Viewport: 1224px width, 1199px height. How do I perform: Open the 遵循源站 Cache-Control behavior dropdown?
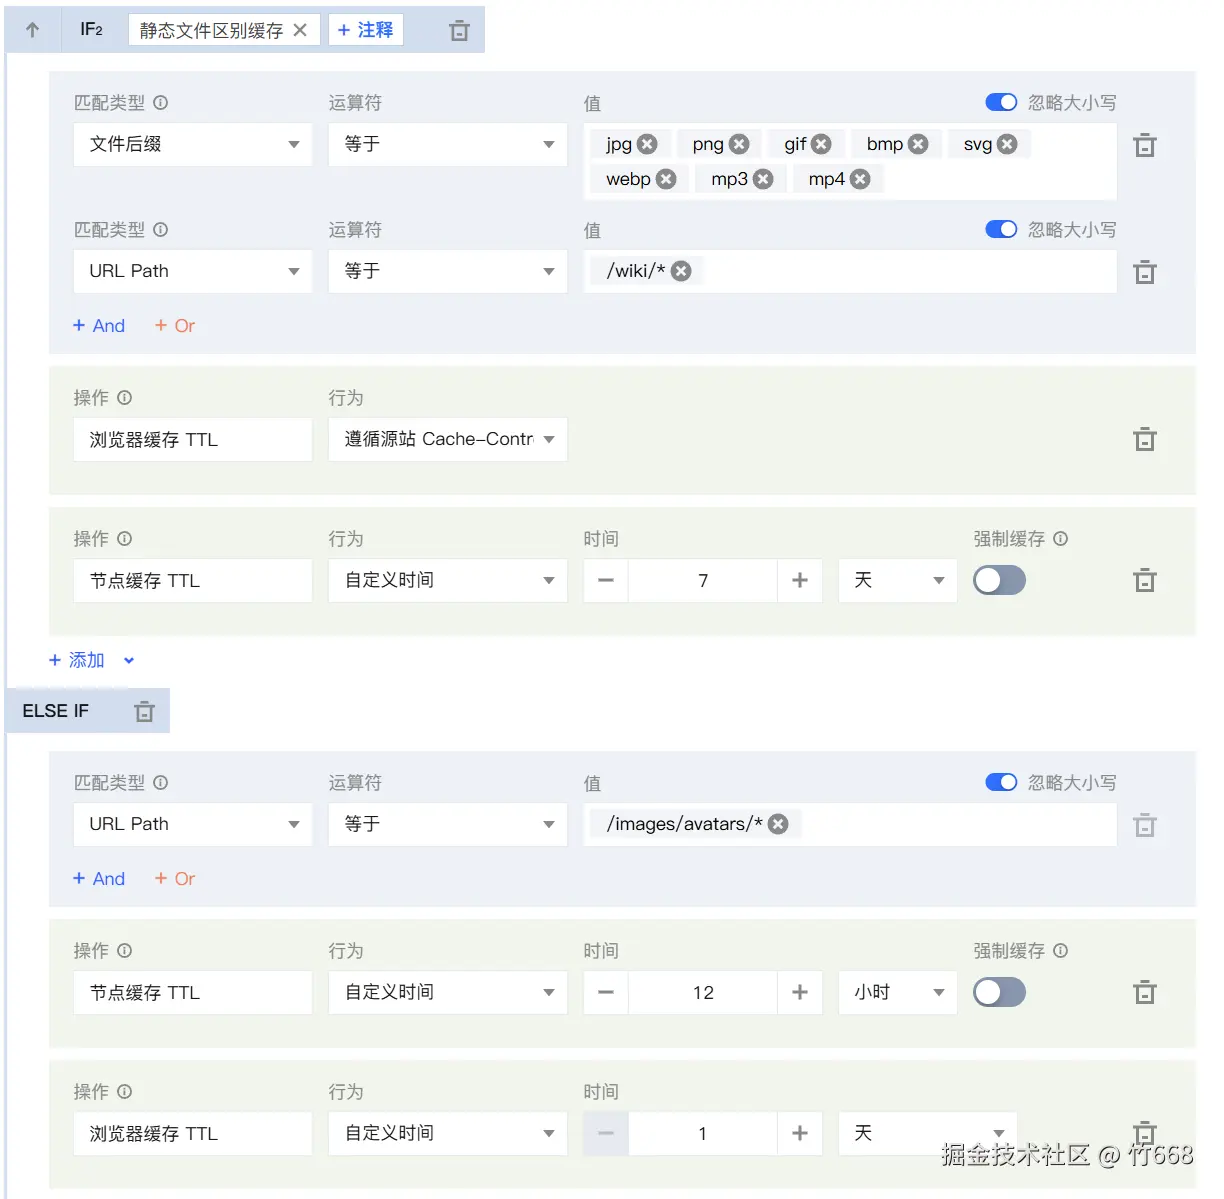coord(448,439)
